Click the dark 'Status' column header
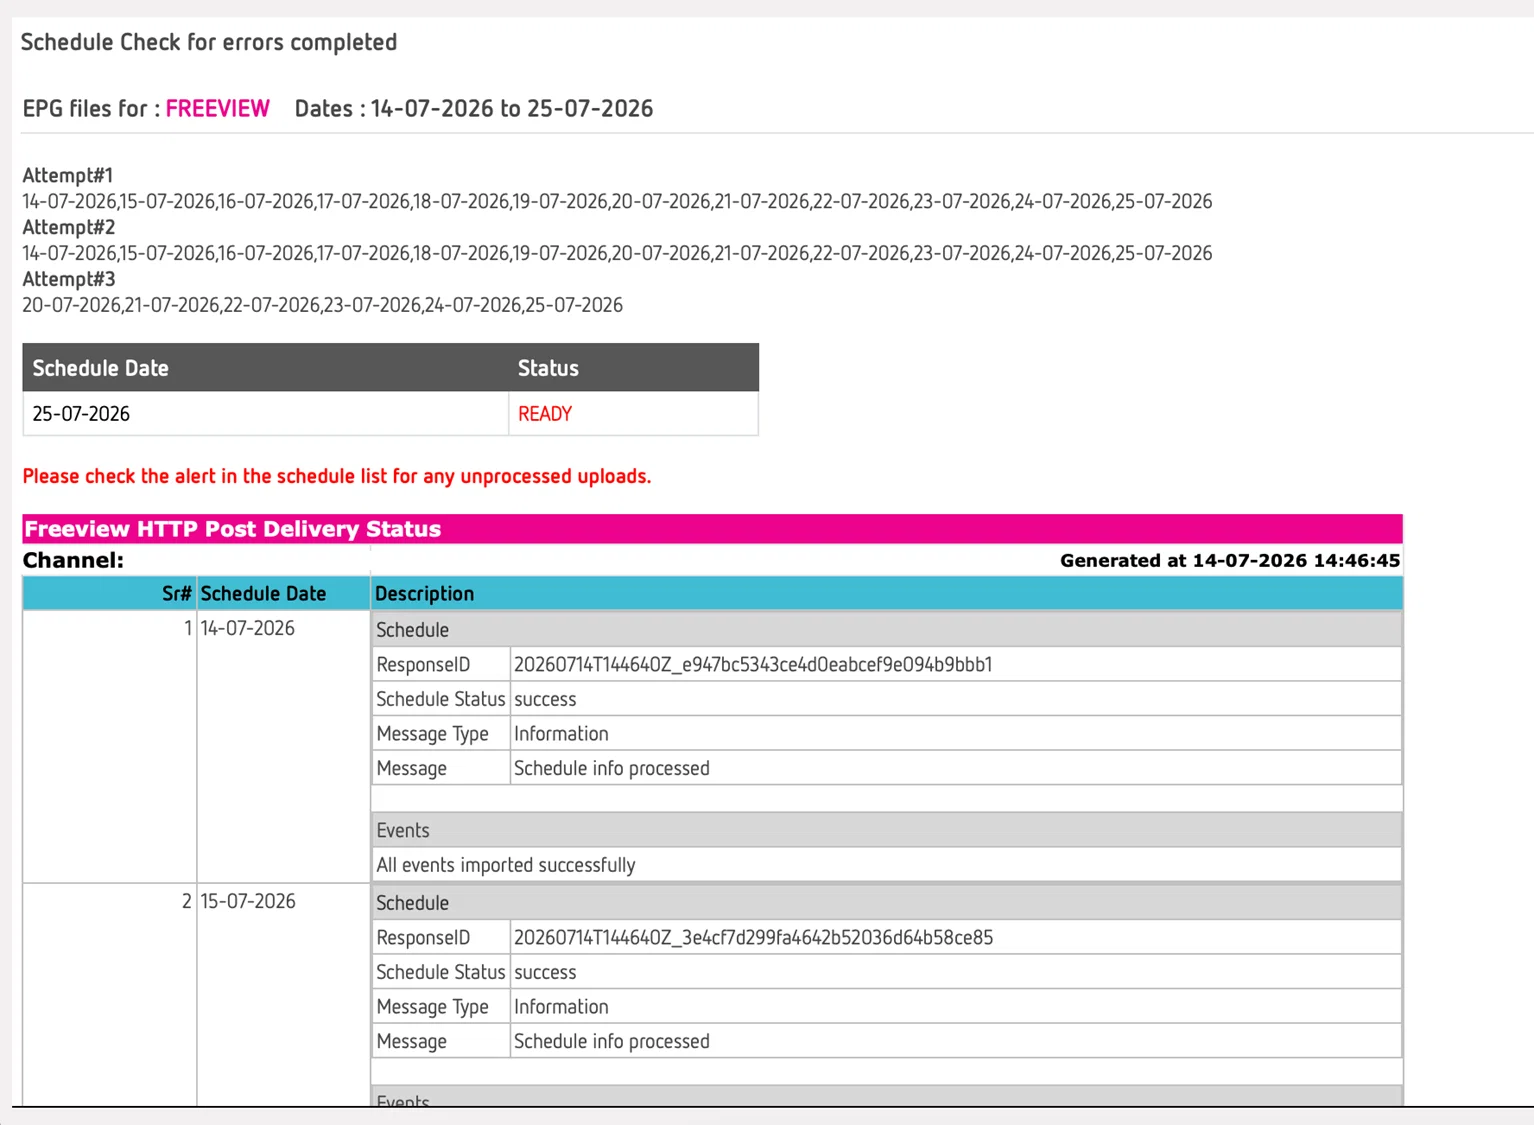 click(634, 368)
